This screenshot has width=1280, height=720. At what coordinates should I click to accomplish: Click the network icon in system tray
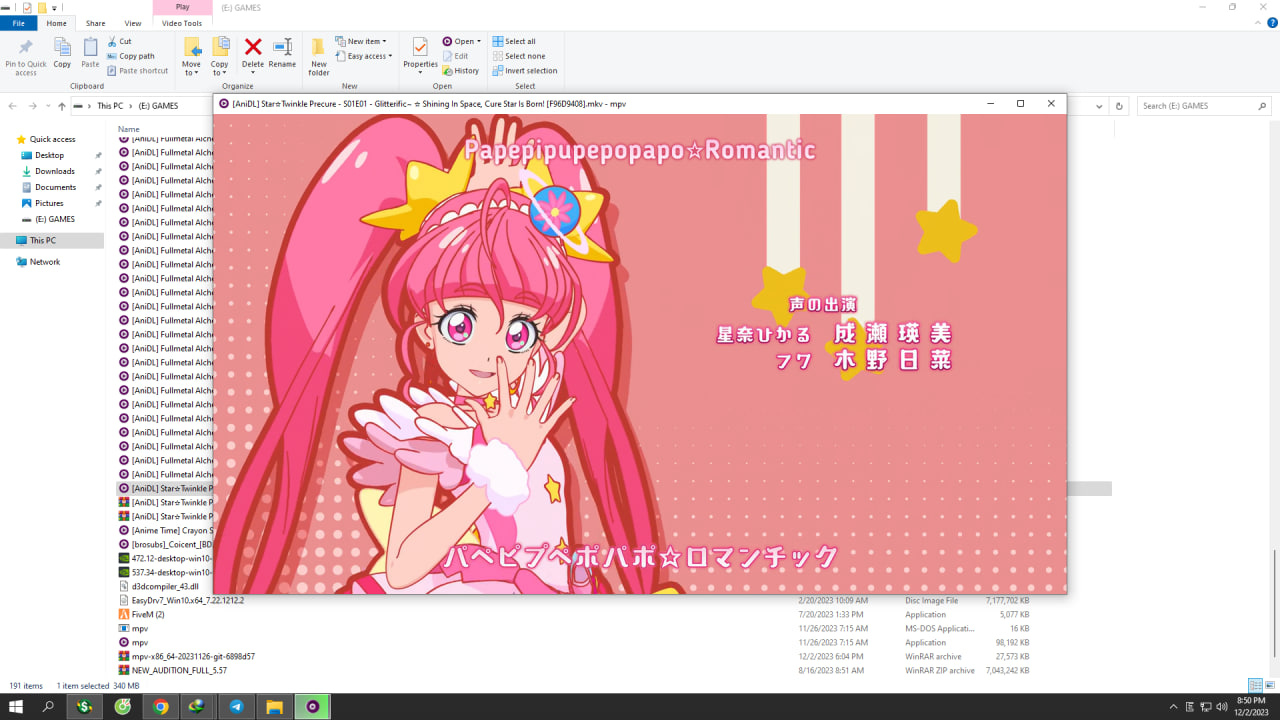coord(1206,707)
